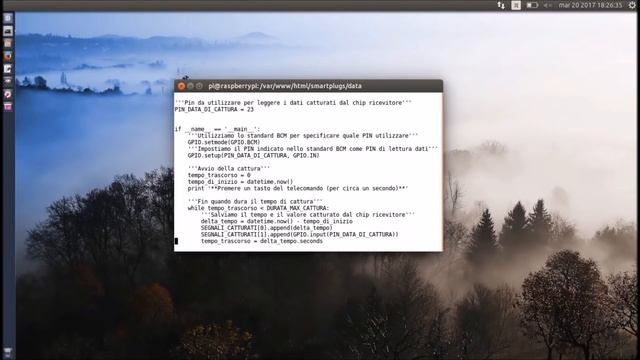Click 'tempo_di_inizio = datetime.now()' line
This screenshot has height=360, width=640.
[x=240, y=182]
